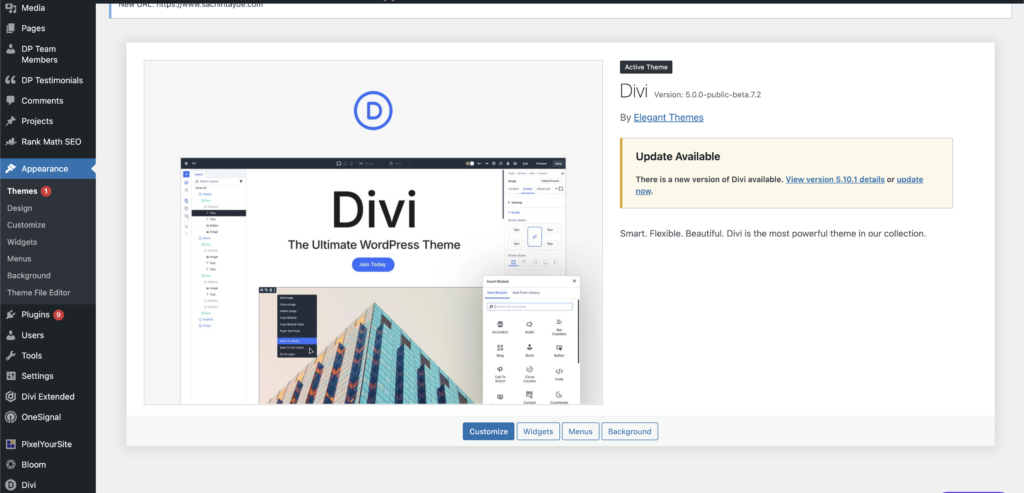The image size is (1024, 493).
Task: Open Themes submenu item
Action: [x=22, y=191]
